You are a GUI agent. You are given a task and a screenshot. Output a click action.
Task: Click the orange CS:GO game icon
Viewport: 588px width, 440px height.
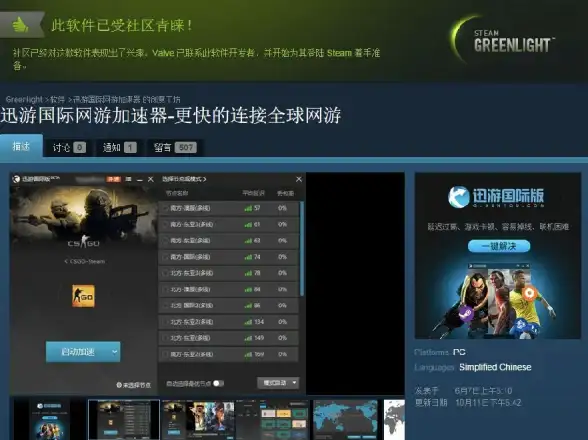point(83,296)
